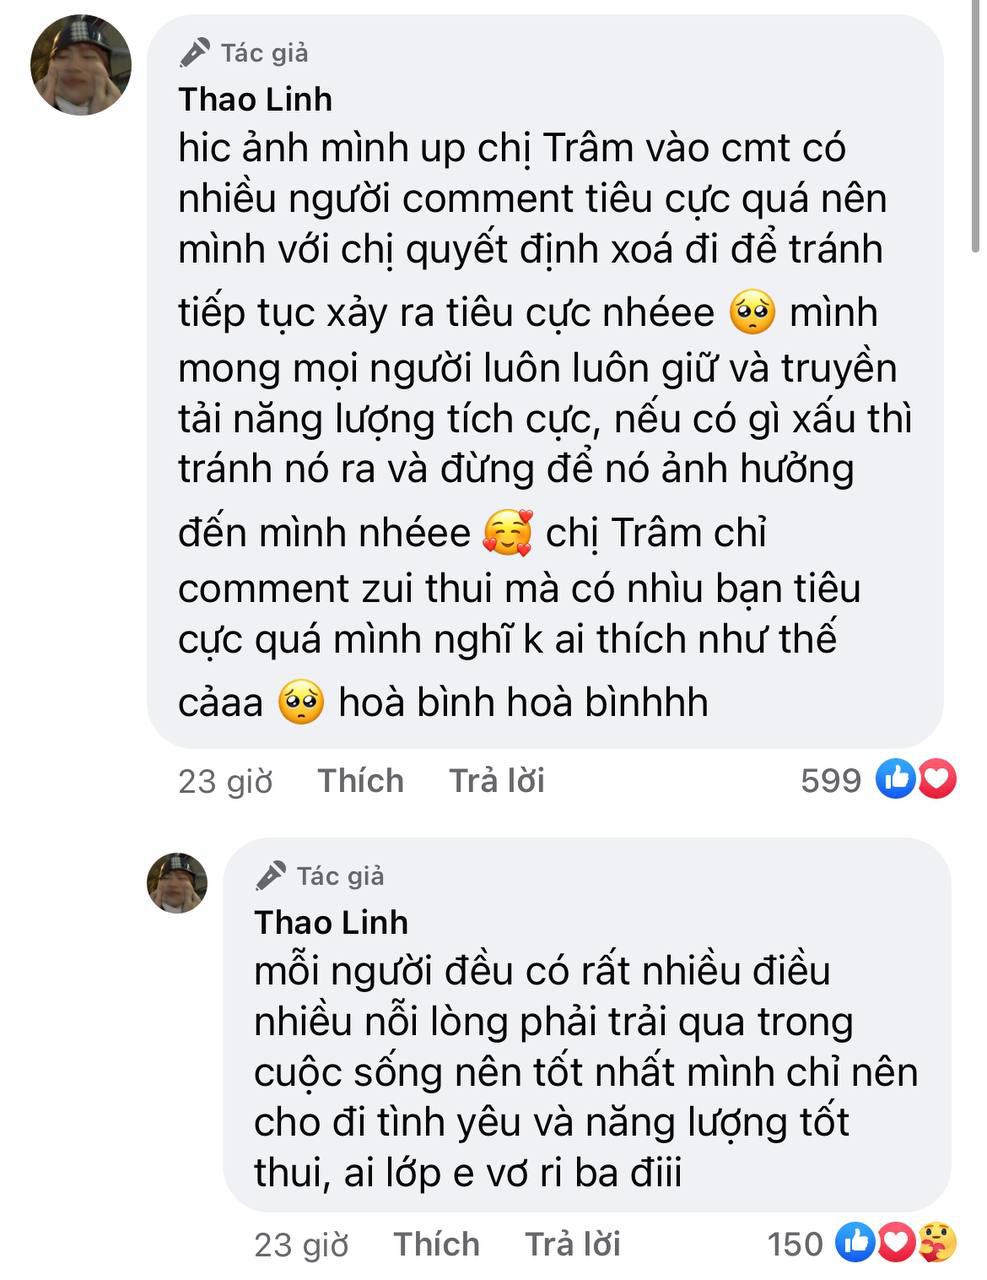Open the blue like reaction icon beside 150
This screenshot has height=1280, width=987.
[856, 1243]
